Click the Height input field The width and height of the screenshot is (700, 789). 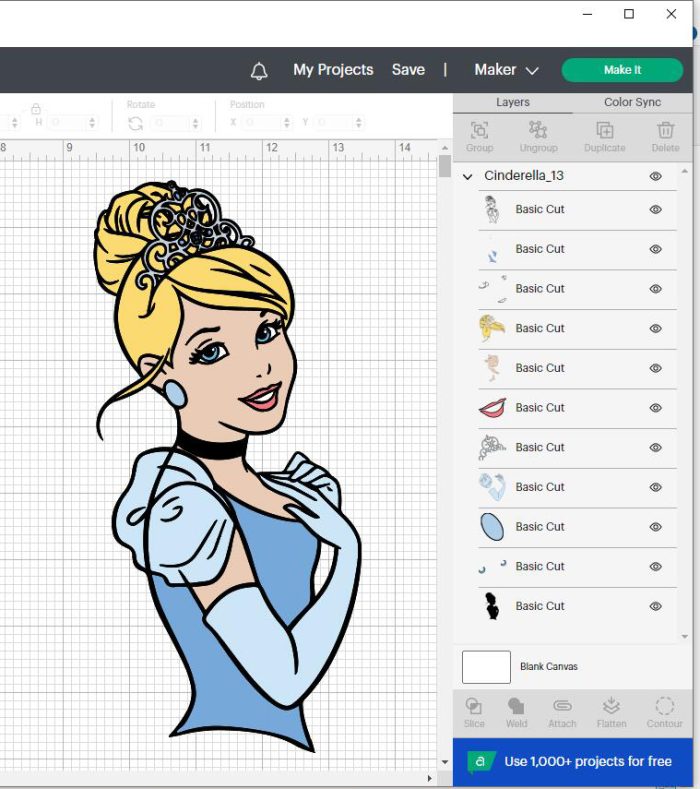tap(67, 122)
